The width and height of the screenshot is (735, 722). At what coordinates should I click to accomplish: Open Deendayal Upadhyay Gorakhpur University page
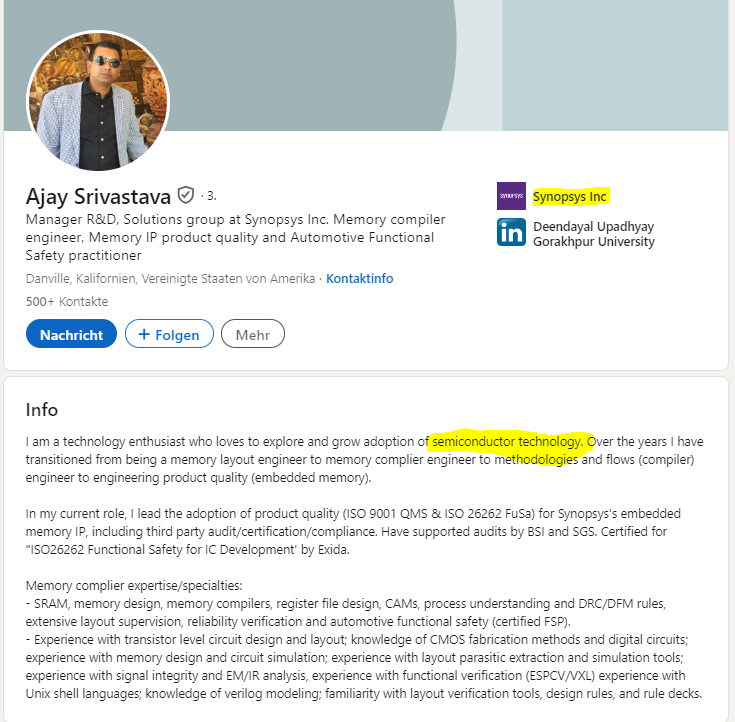(593, 234)
